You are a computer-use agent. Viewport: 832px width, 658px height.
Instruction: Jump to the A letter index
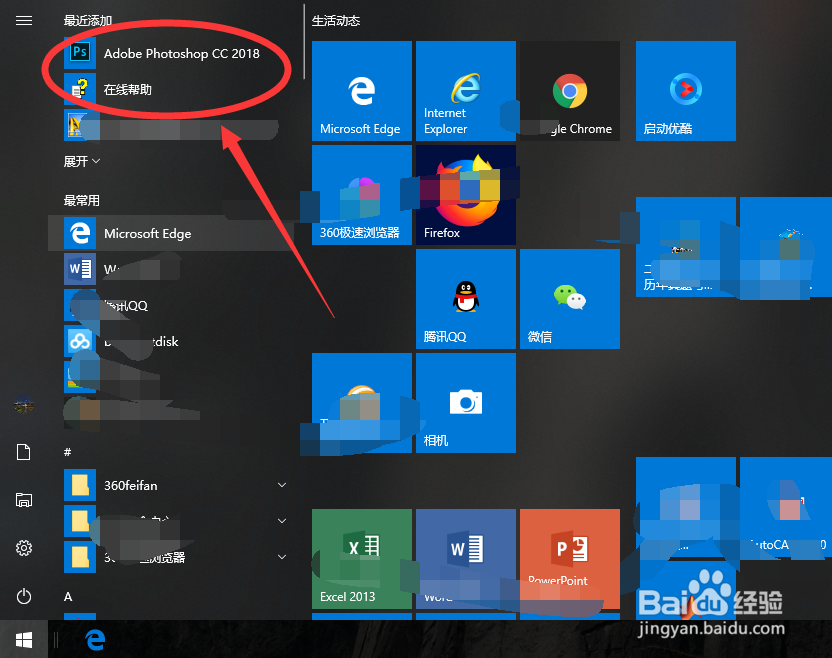coord(68,596)
